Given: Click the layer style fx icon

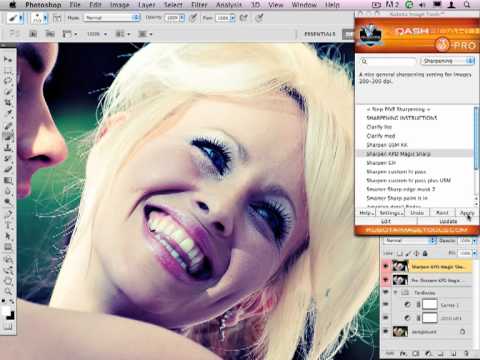Looking at the screenshot, I should click(x=403, y=353).
